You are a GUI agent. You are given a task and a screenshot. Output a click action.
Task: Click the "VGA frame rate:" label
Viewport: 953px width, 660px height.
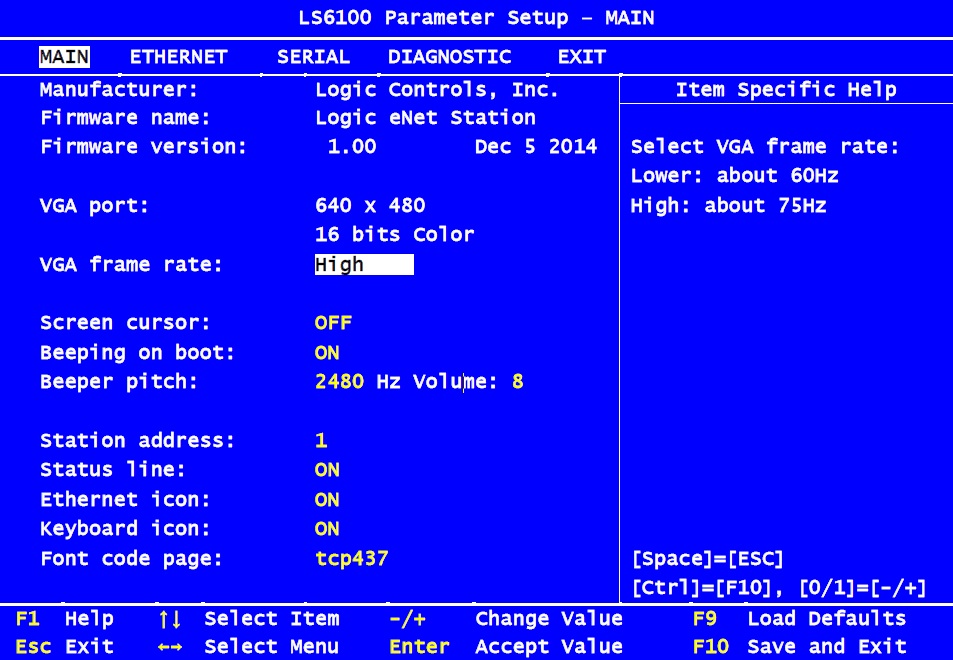(x=131, y=265)
